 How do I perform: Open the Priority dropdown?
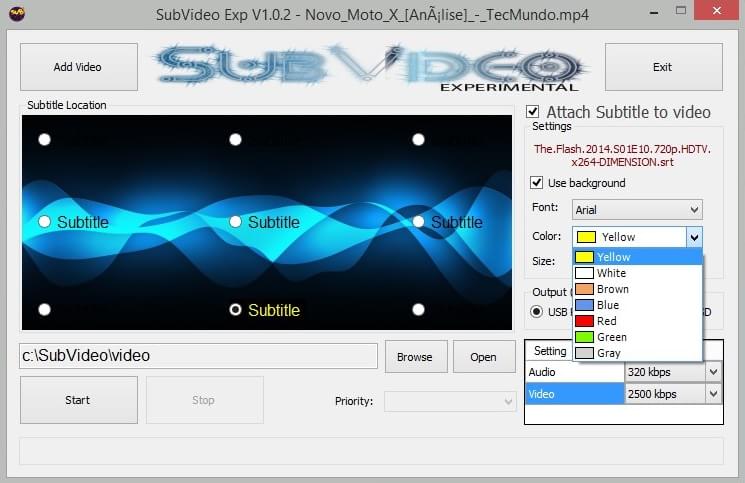pos(450,401)
